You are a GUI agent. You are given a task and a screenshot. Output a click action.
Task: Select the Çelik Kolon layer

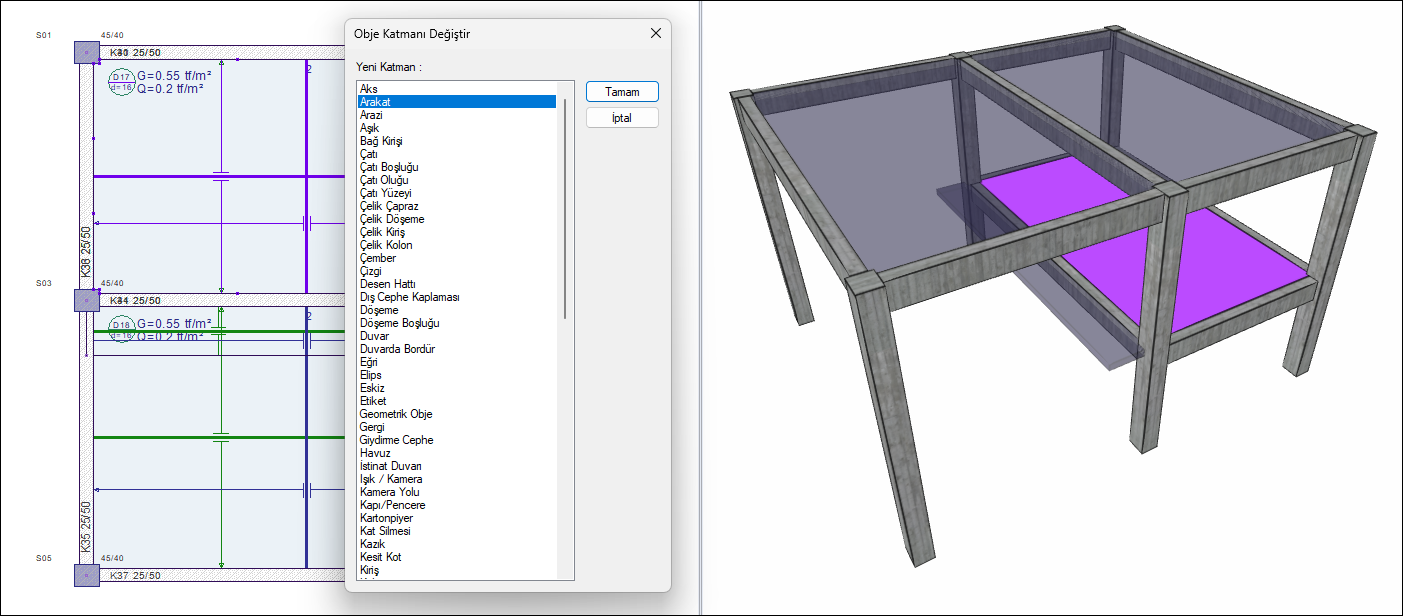[x=386, y=245]
